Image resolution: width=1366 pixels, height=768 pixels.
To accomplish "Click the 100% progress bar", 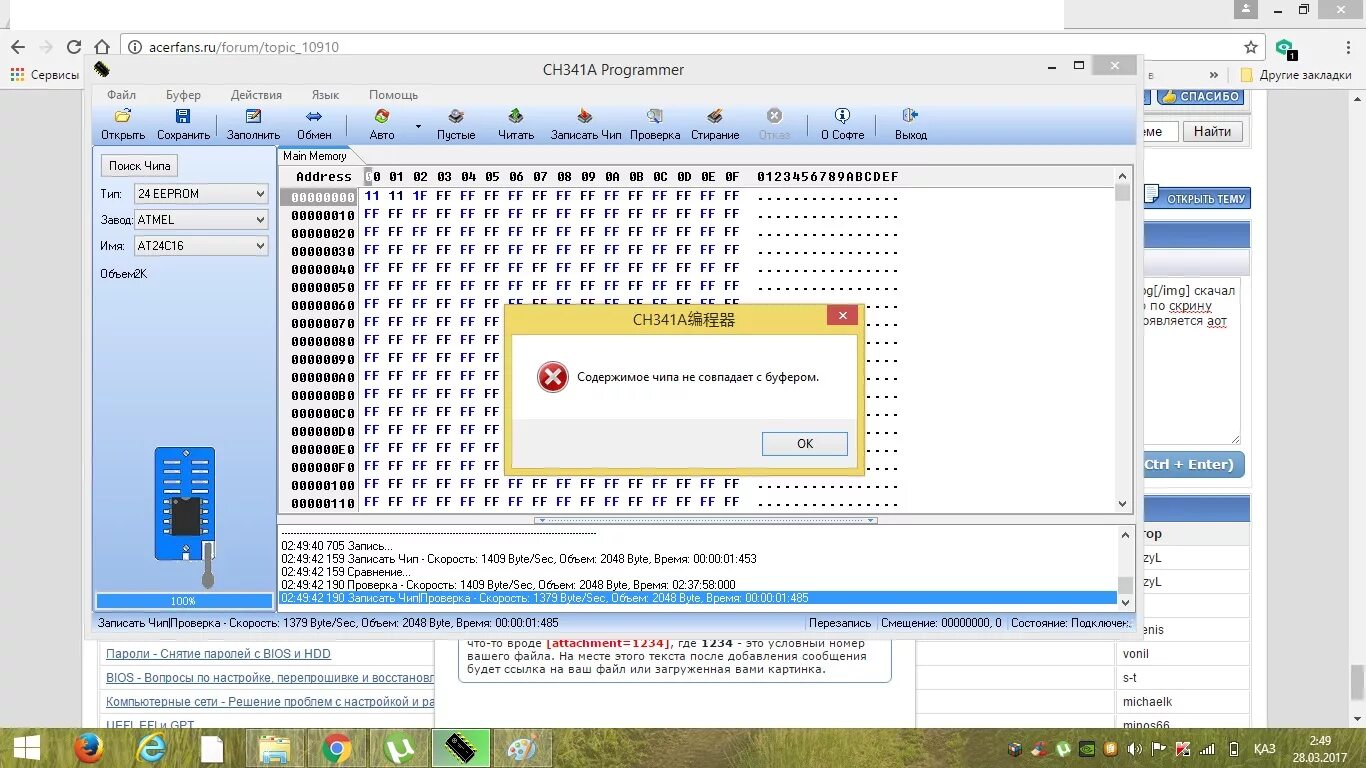I will tap(184, 601).
